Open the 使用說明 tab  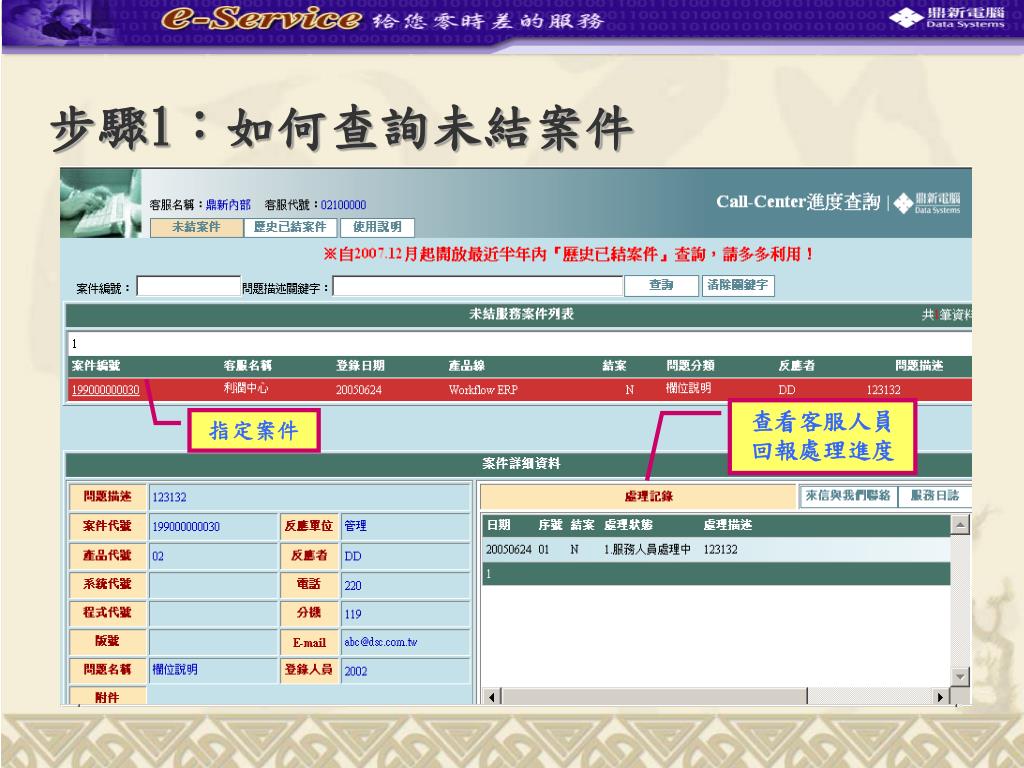coord(377,227)
